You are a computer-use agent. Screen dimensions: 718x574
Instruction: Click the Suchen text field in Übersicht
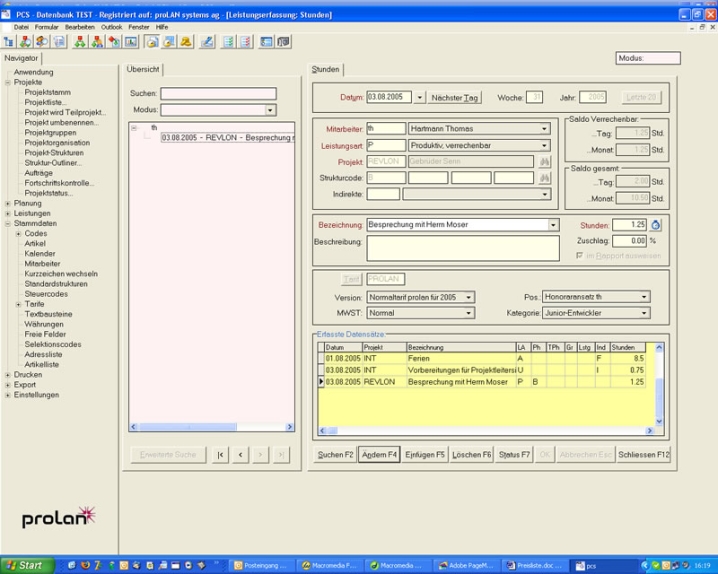(x=218, y=94)
